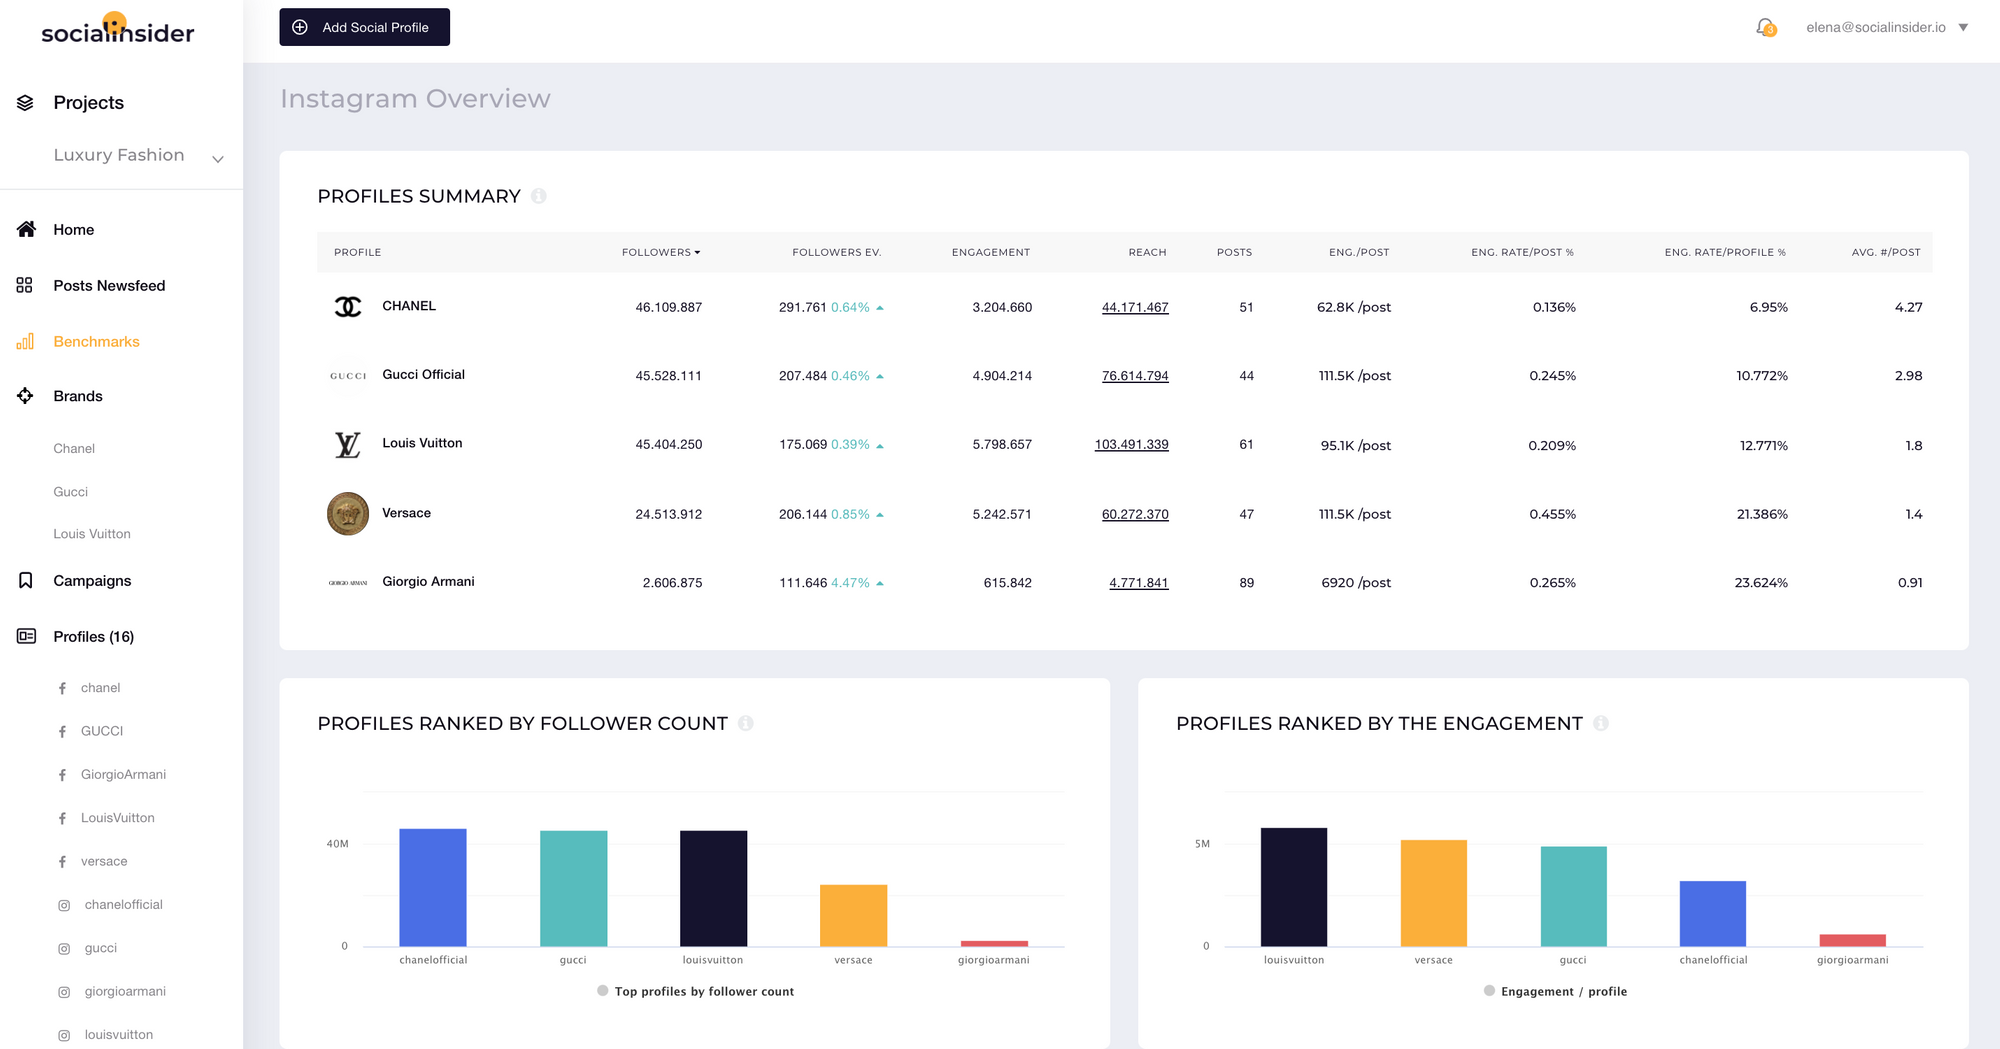Expand the Luxury Fashion project dropdown
Viewport: 2000px width, 1049px height.
tap(217, 158)
